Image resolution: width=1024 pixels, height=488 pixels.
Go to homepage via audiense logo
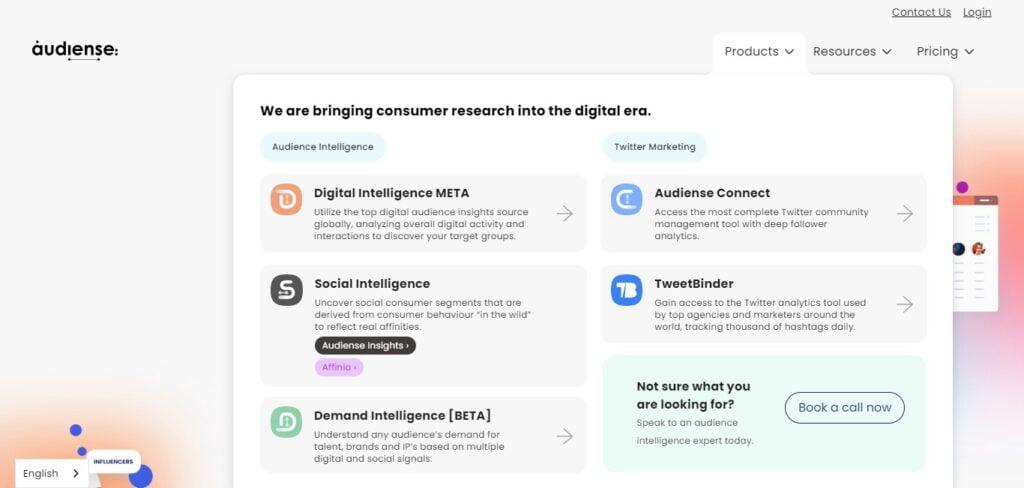pyautogui.click(x=75, y=50)
